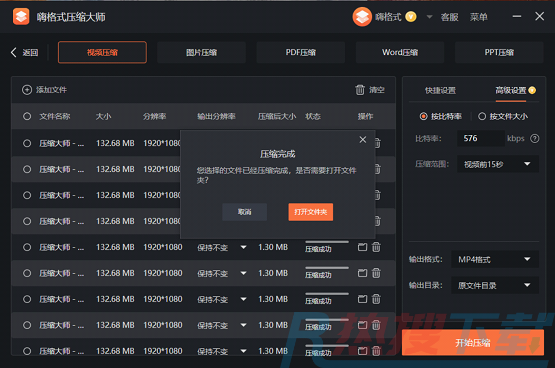The height and width of the screenshot is (368, 555).
Task: Open output folder icon in ninth file row
Action: (x=362, y=351)
